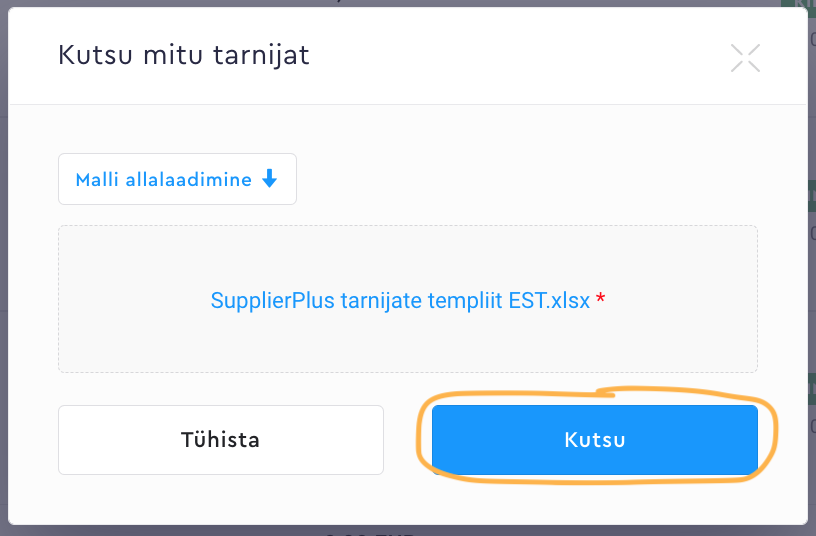Click the Malli allalaadimine template button
The image size is (816, 536).
click(177, 179)
